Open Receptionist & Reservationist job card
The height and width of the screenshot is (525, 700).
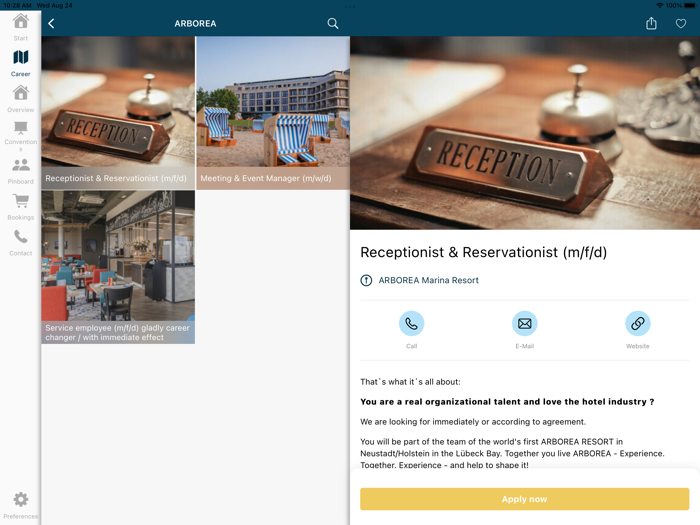coord(118,113)
